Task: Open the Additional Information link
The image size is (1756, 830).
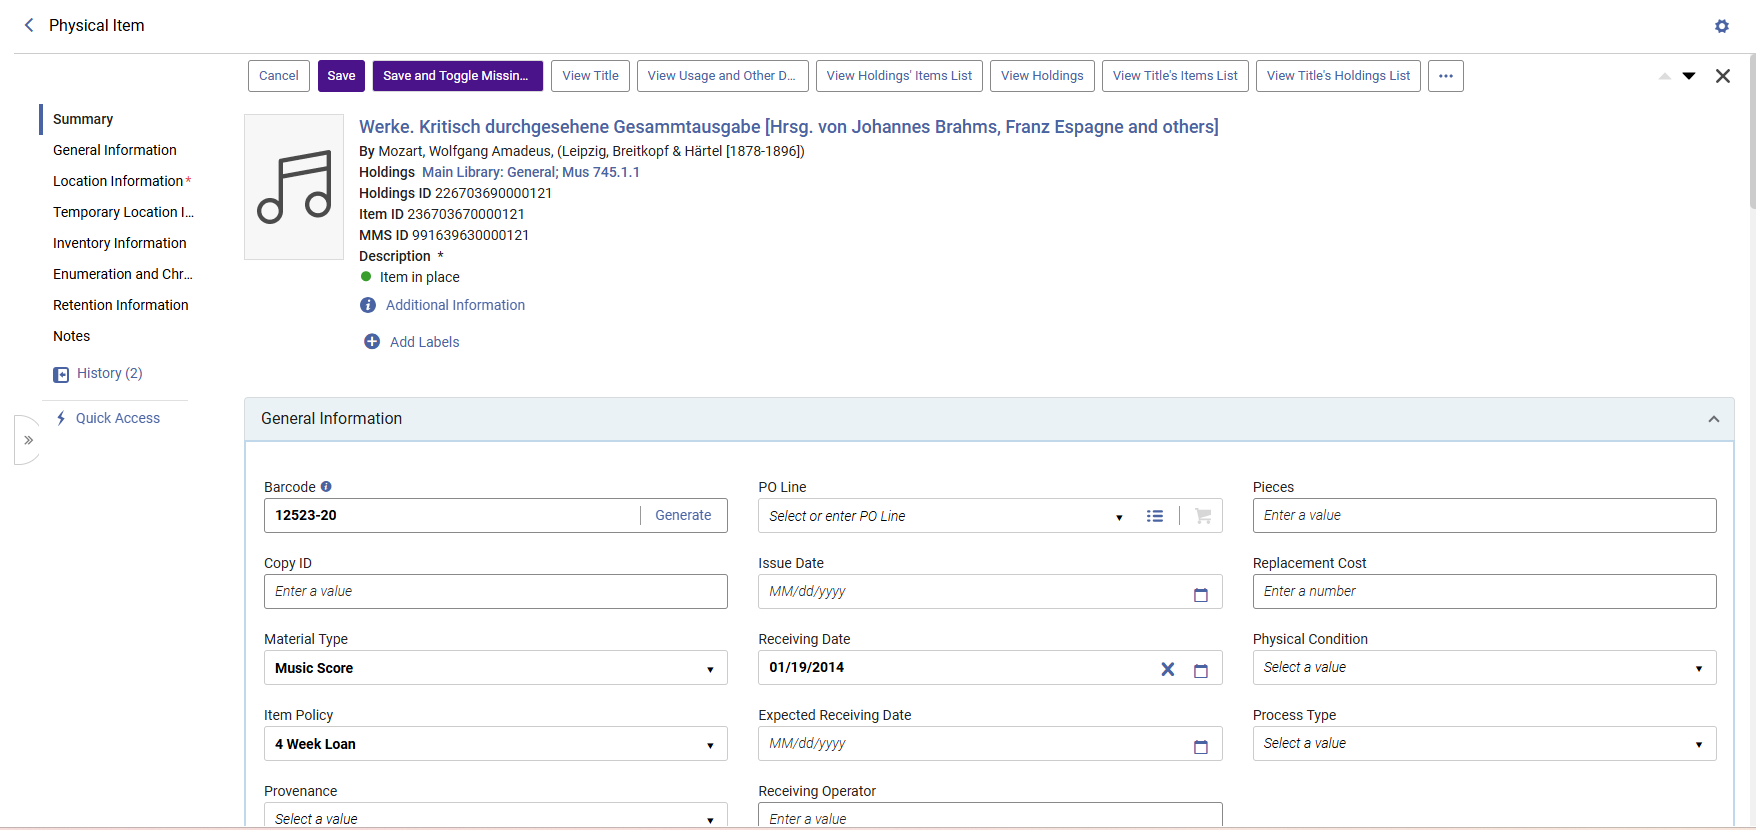Action: 455,305
